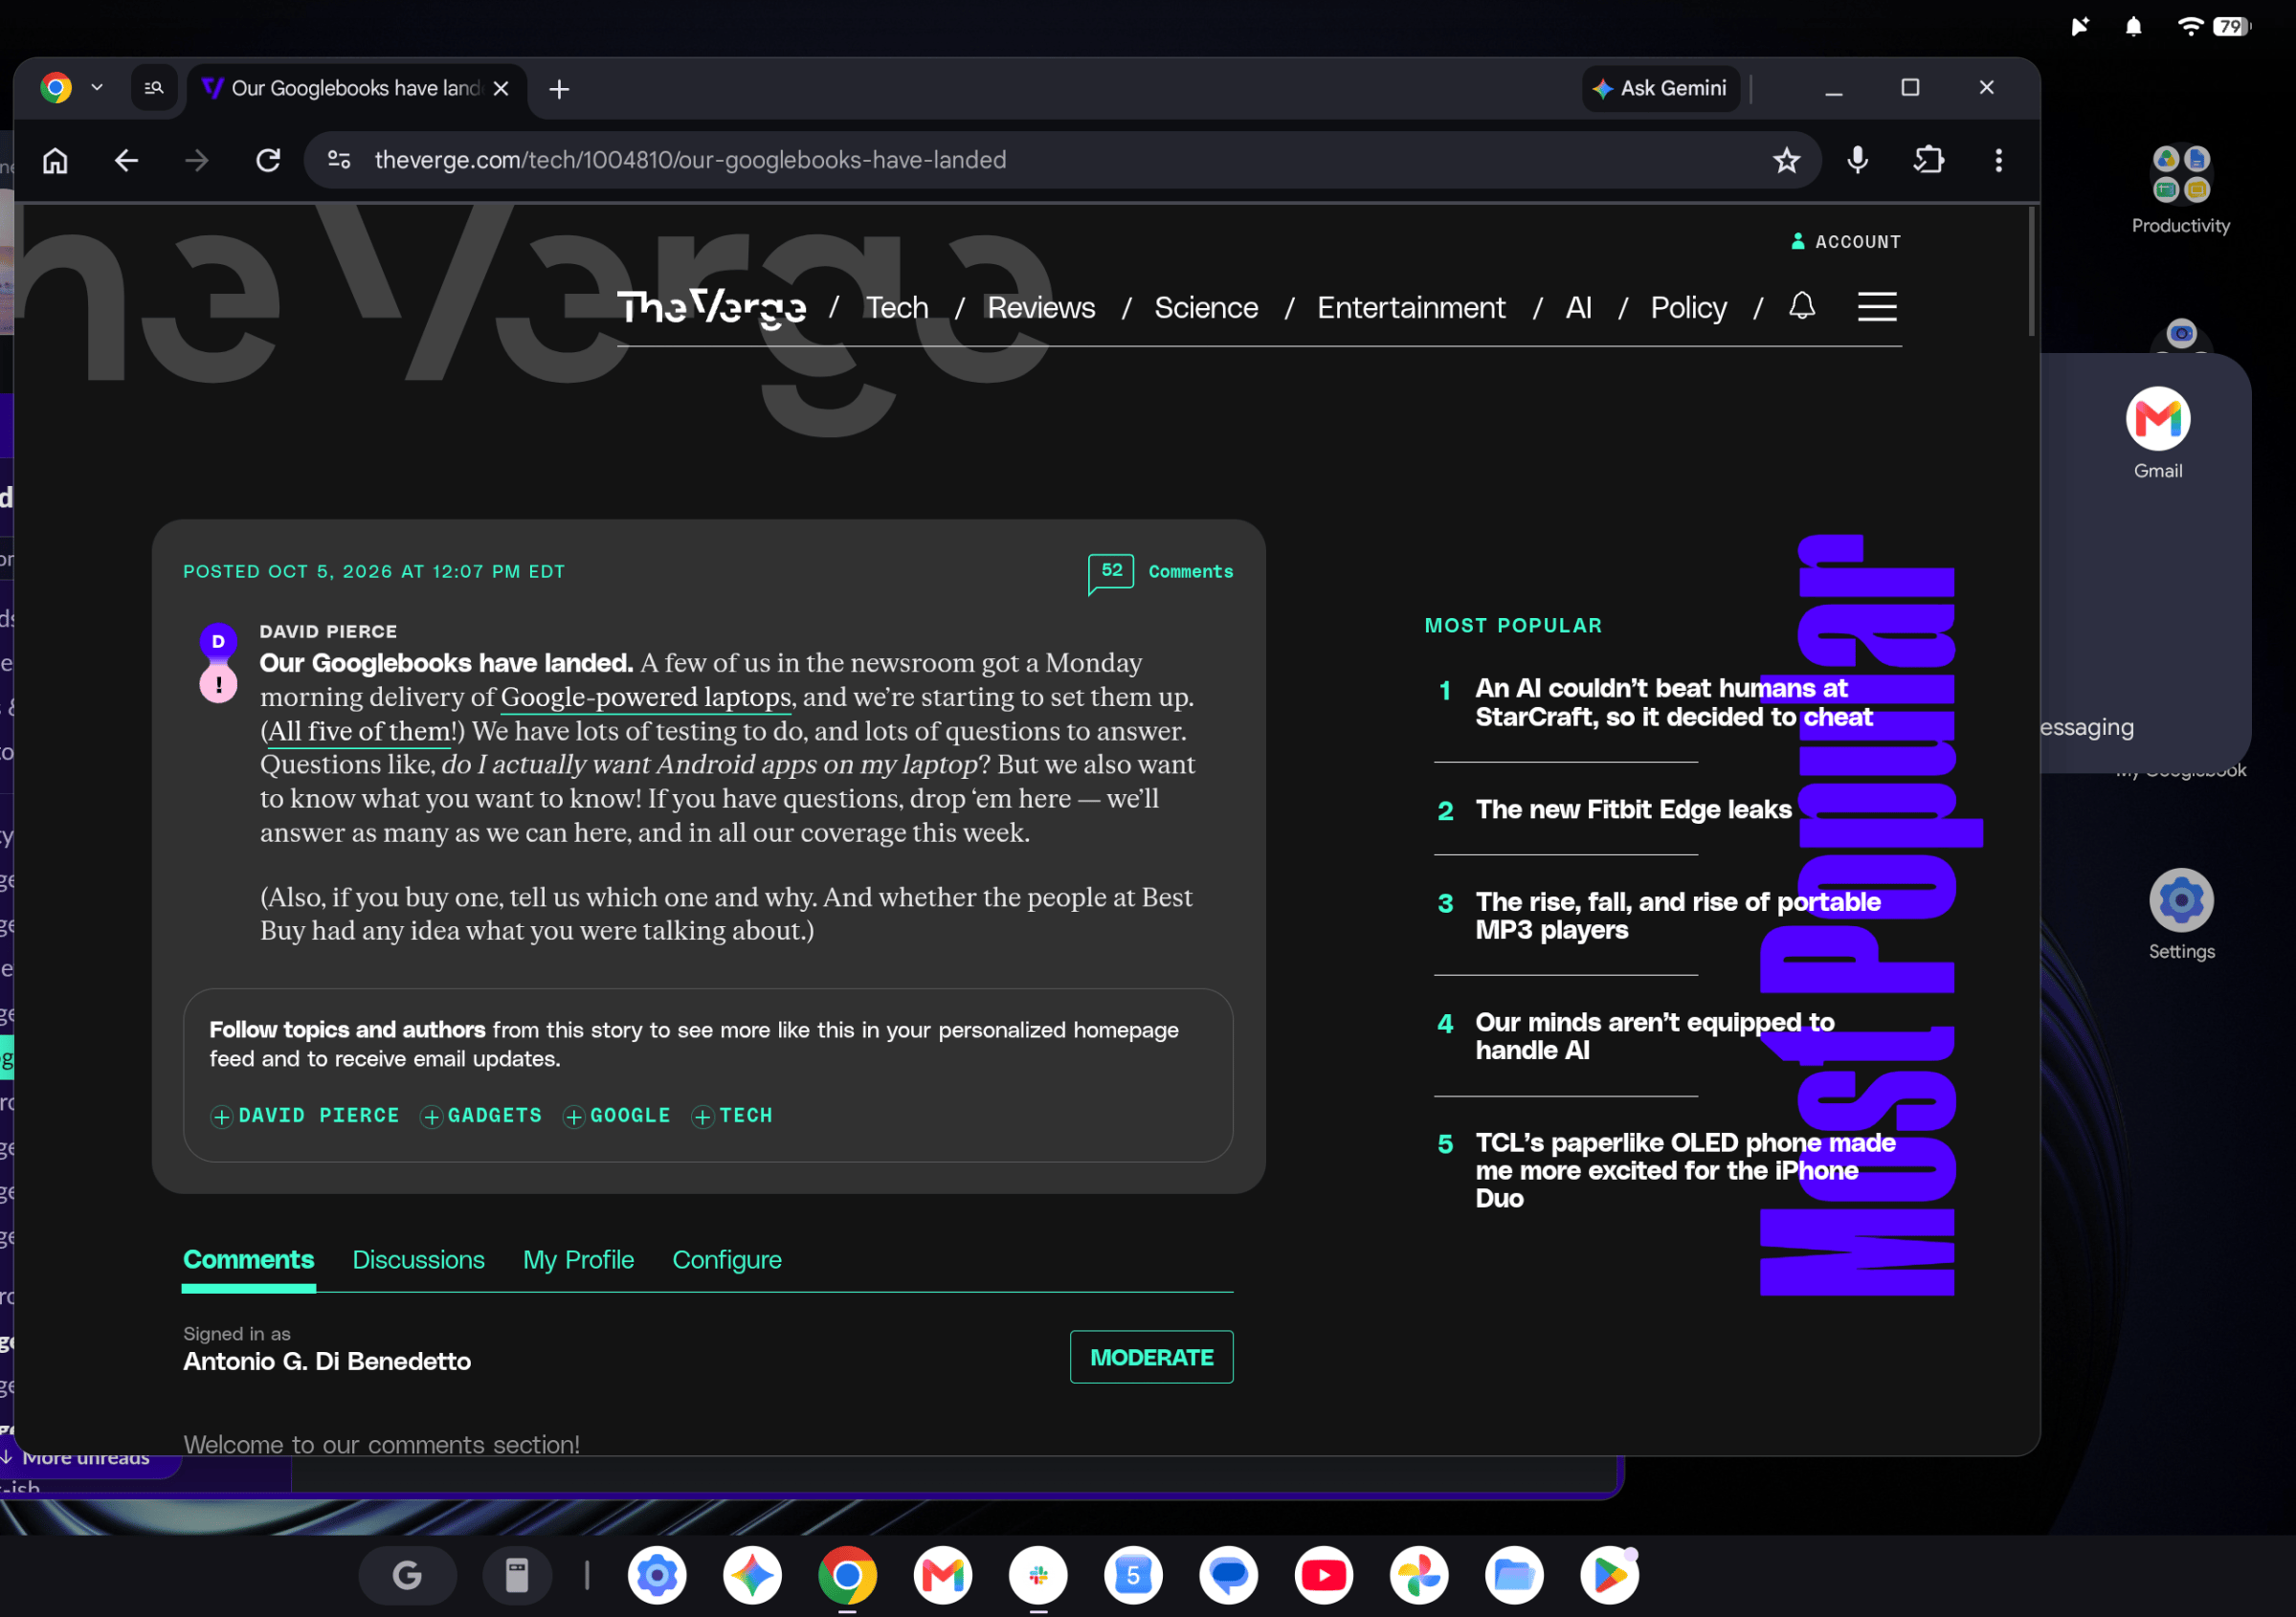Screen dimensions: 2296x1617
Task: Go to the Tech section
Action: pos(896,307)
